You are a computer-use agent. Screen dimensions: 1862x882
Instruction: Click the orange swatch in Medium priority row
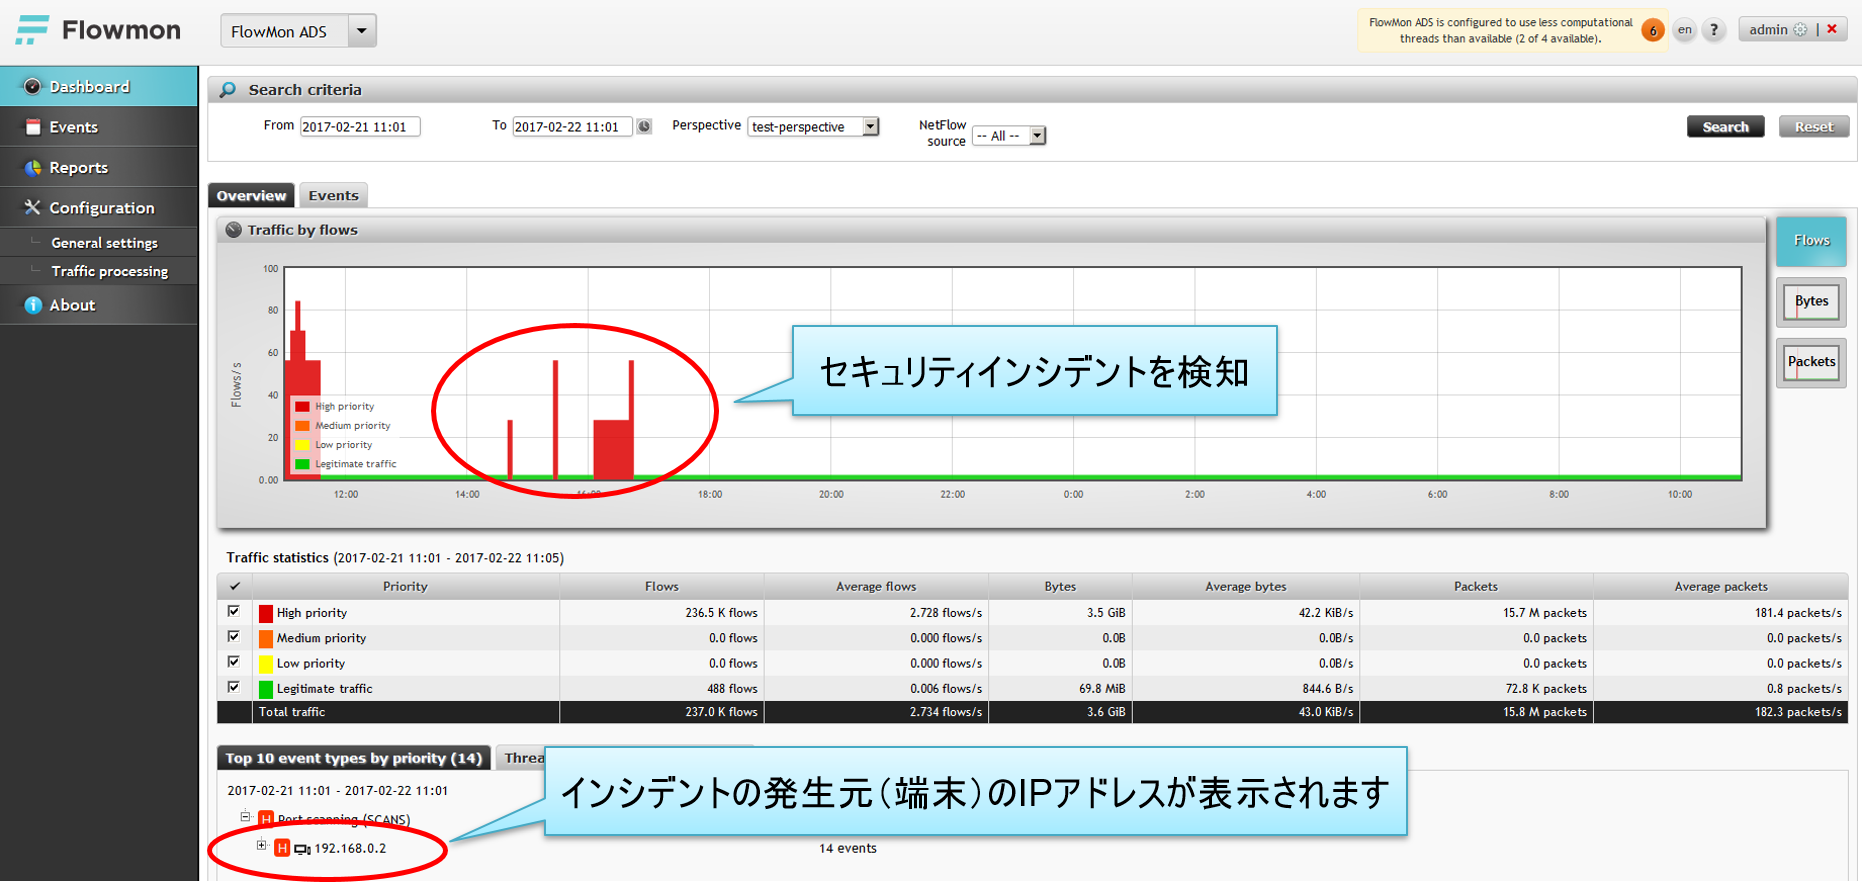click(266, 638)
